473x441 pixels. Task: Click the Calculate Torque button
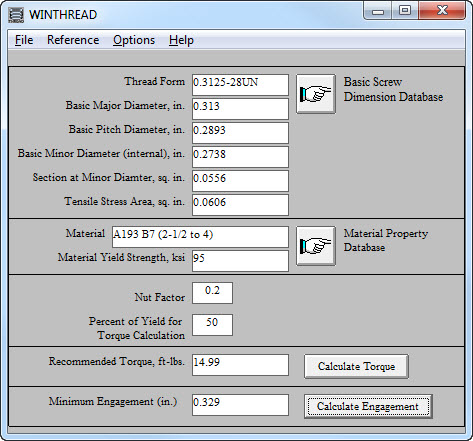click(356, 366)
